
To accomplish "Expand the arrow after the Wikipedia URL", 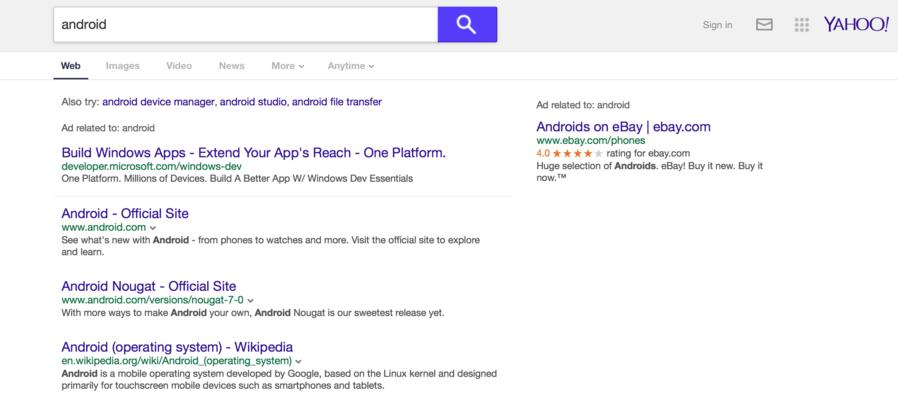I will 298,362.
